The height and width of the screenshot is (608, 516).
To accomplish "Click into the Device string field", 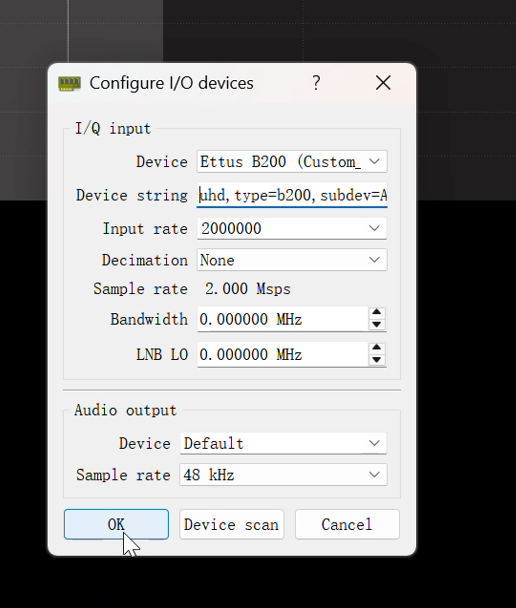I will tap(292, 195).
